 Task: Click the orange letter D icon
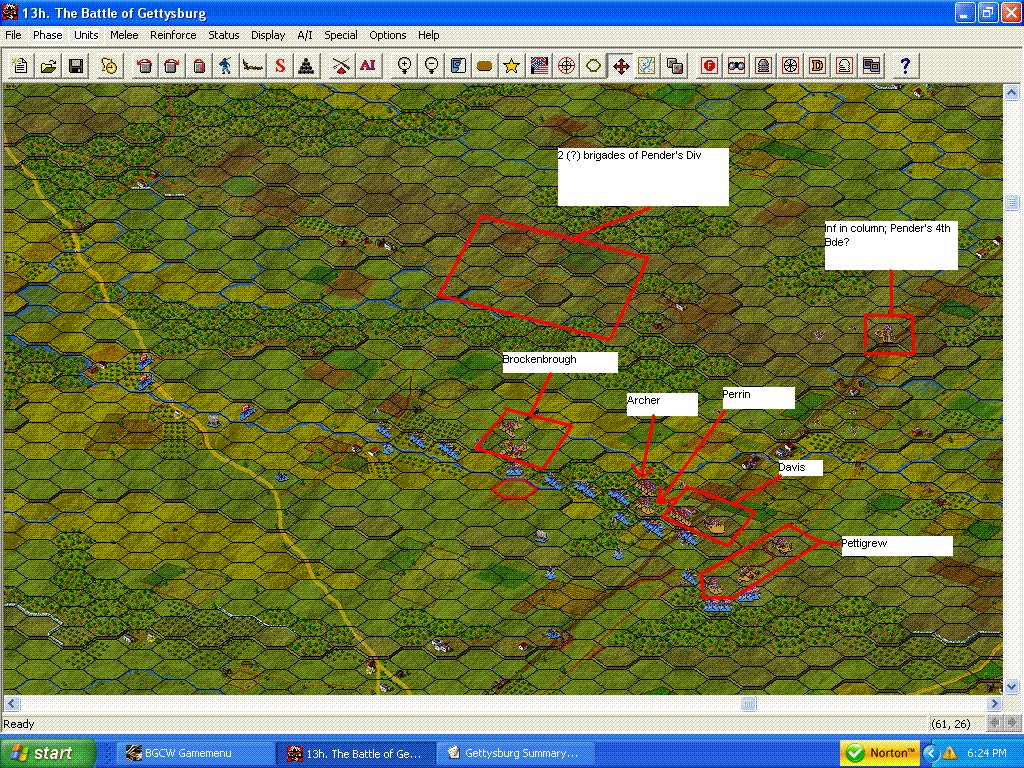[818, 65]
